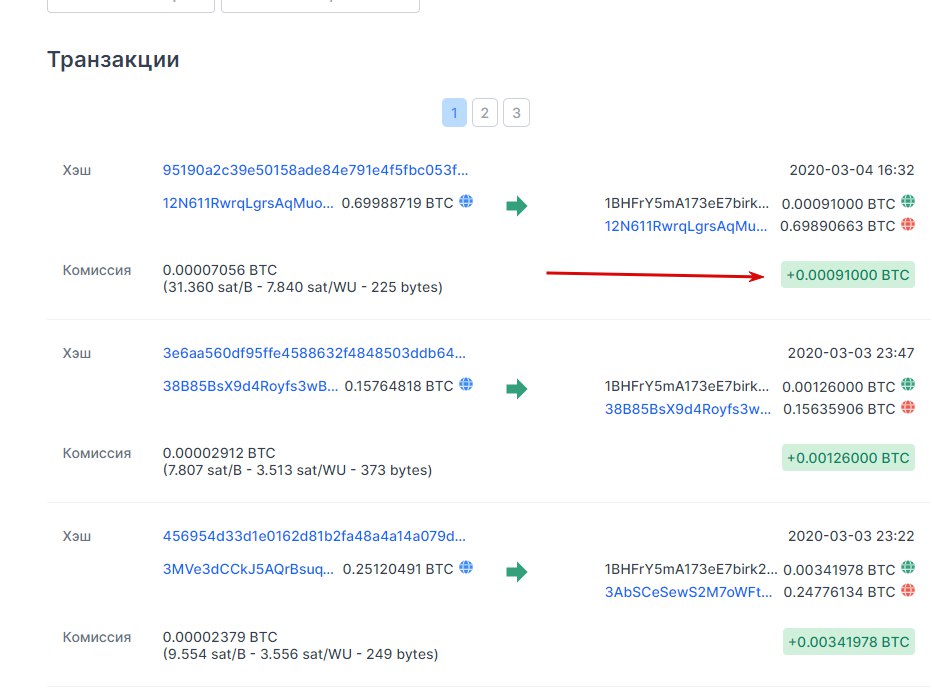Click green arrow in 2020-03-03 23:22 transaction

pyautogui.click(x=517, y=572)
